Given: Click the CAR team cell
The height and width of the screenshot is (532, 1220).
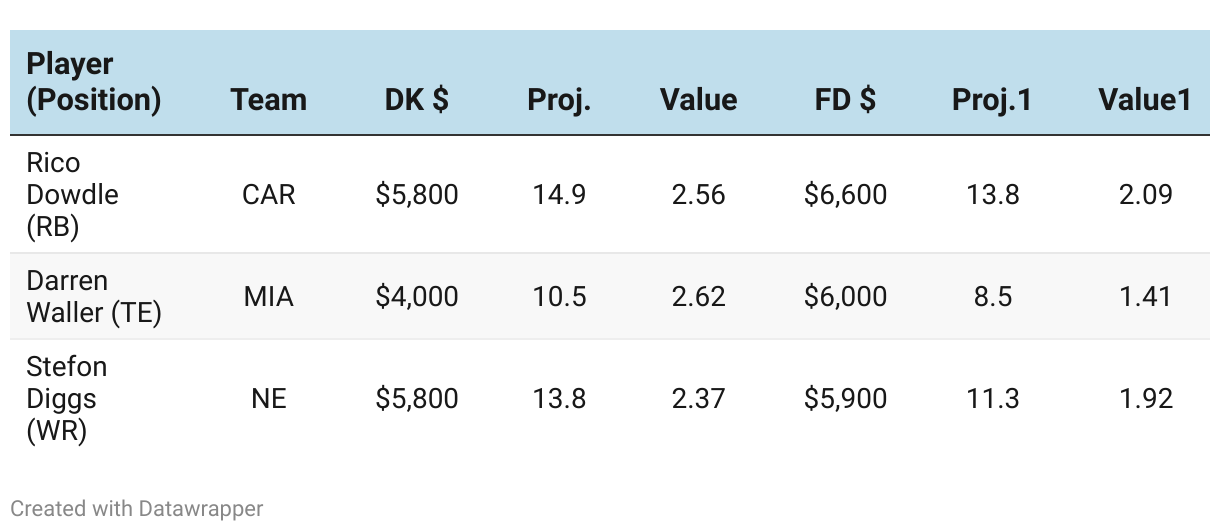Looking at the screenshot, I should click(x=268, y=194).
